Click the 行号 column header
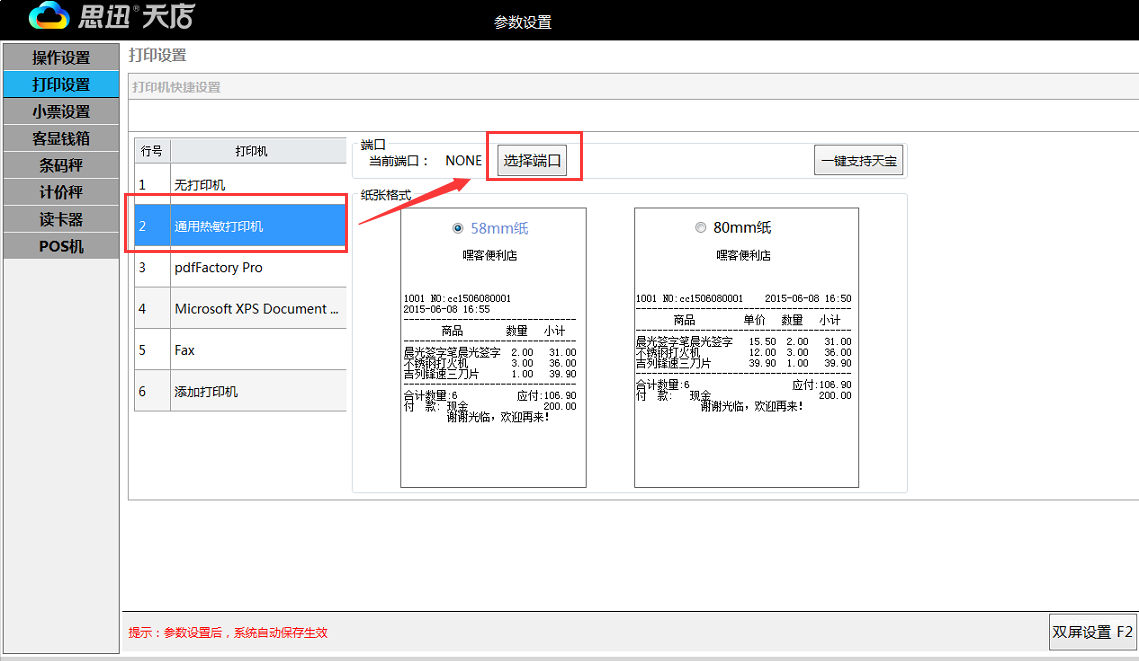Viewport: 1139px width, 661px height. (x=152, y=151)
